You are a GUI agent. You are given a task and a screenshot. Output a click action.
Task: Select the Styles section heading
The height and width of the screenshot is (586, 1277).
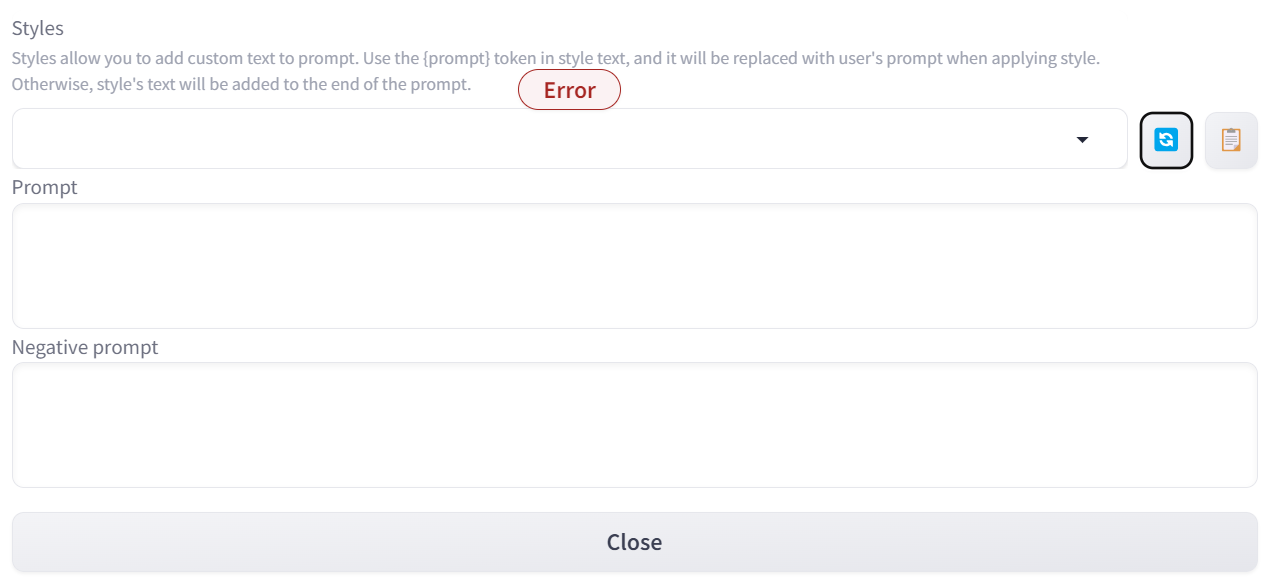[x=37, y=27]
